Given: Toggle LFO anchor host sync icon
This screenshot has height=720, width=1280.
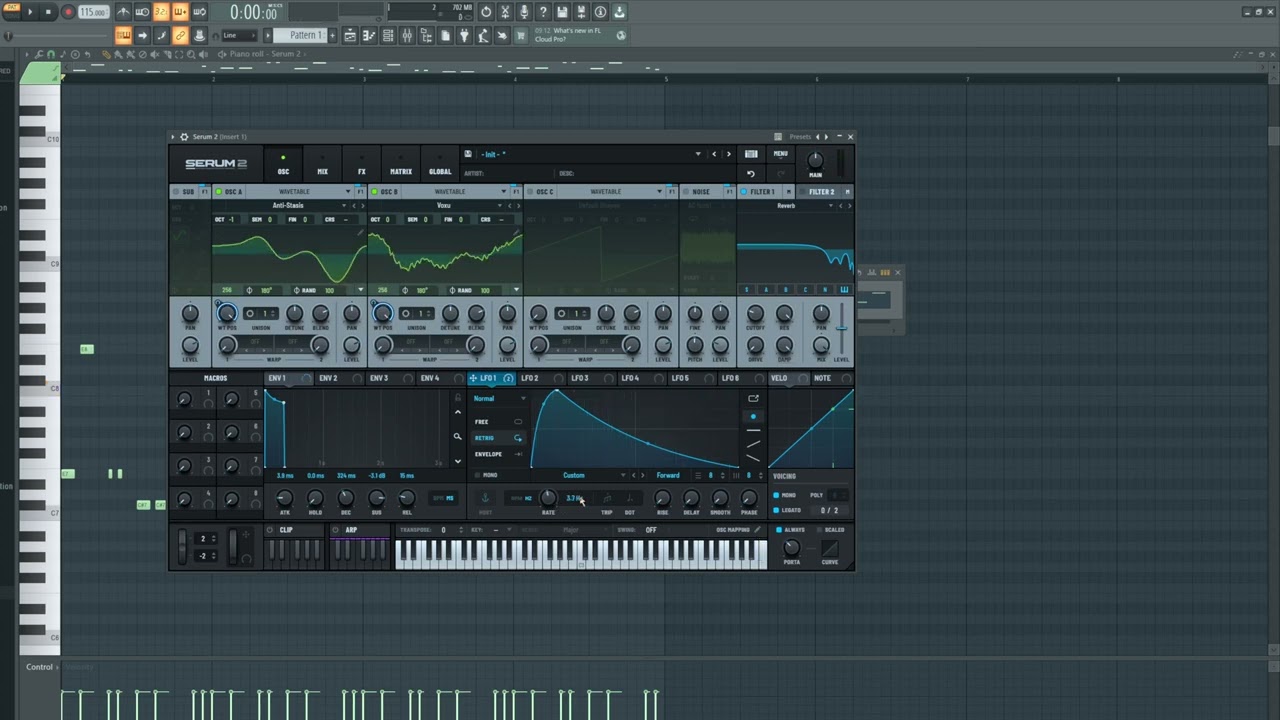Looking at the screenshot, I should click(x=485, y=498).
